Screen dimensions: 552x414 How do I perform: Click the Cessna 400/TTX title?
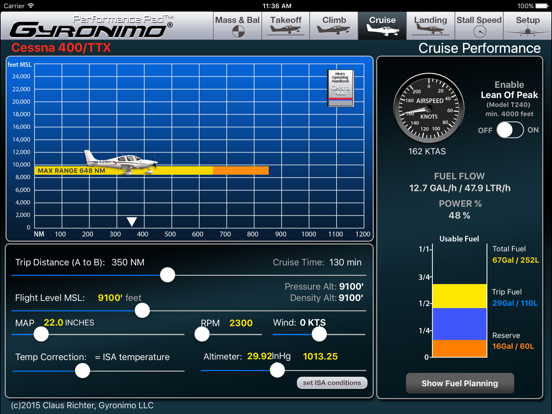61,48
